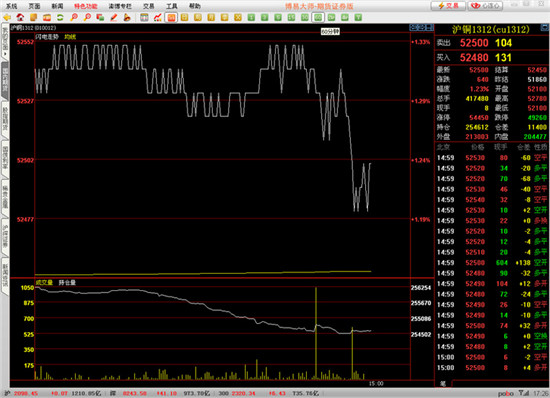Click the green refresh arrows icon
The width and height of the screenshot is (550, 398).
tap(60, 18)
